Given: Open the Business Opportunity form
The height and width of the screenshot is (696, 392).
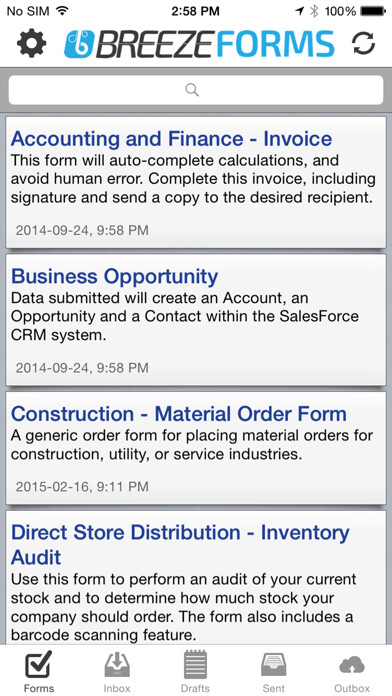Looking at the screenshot, I should [x=196, y=320].
